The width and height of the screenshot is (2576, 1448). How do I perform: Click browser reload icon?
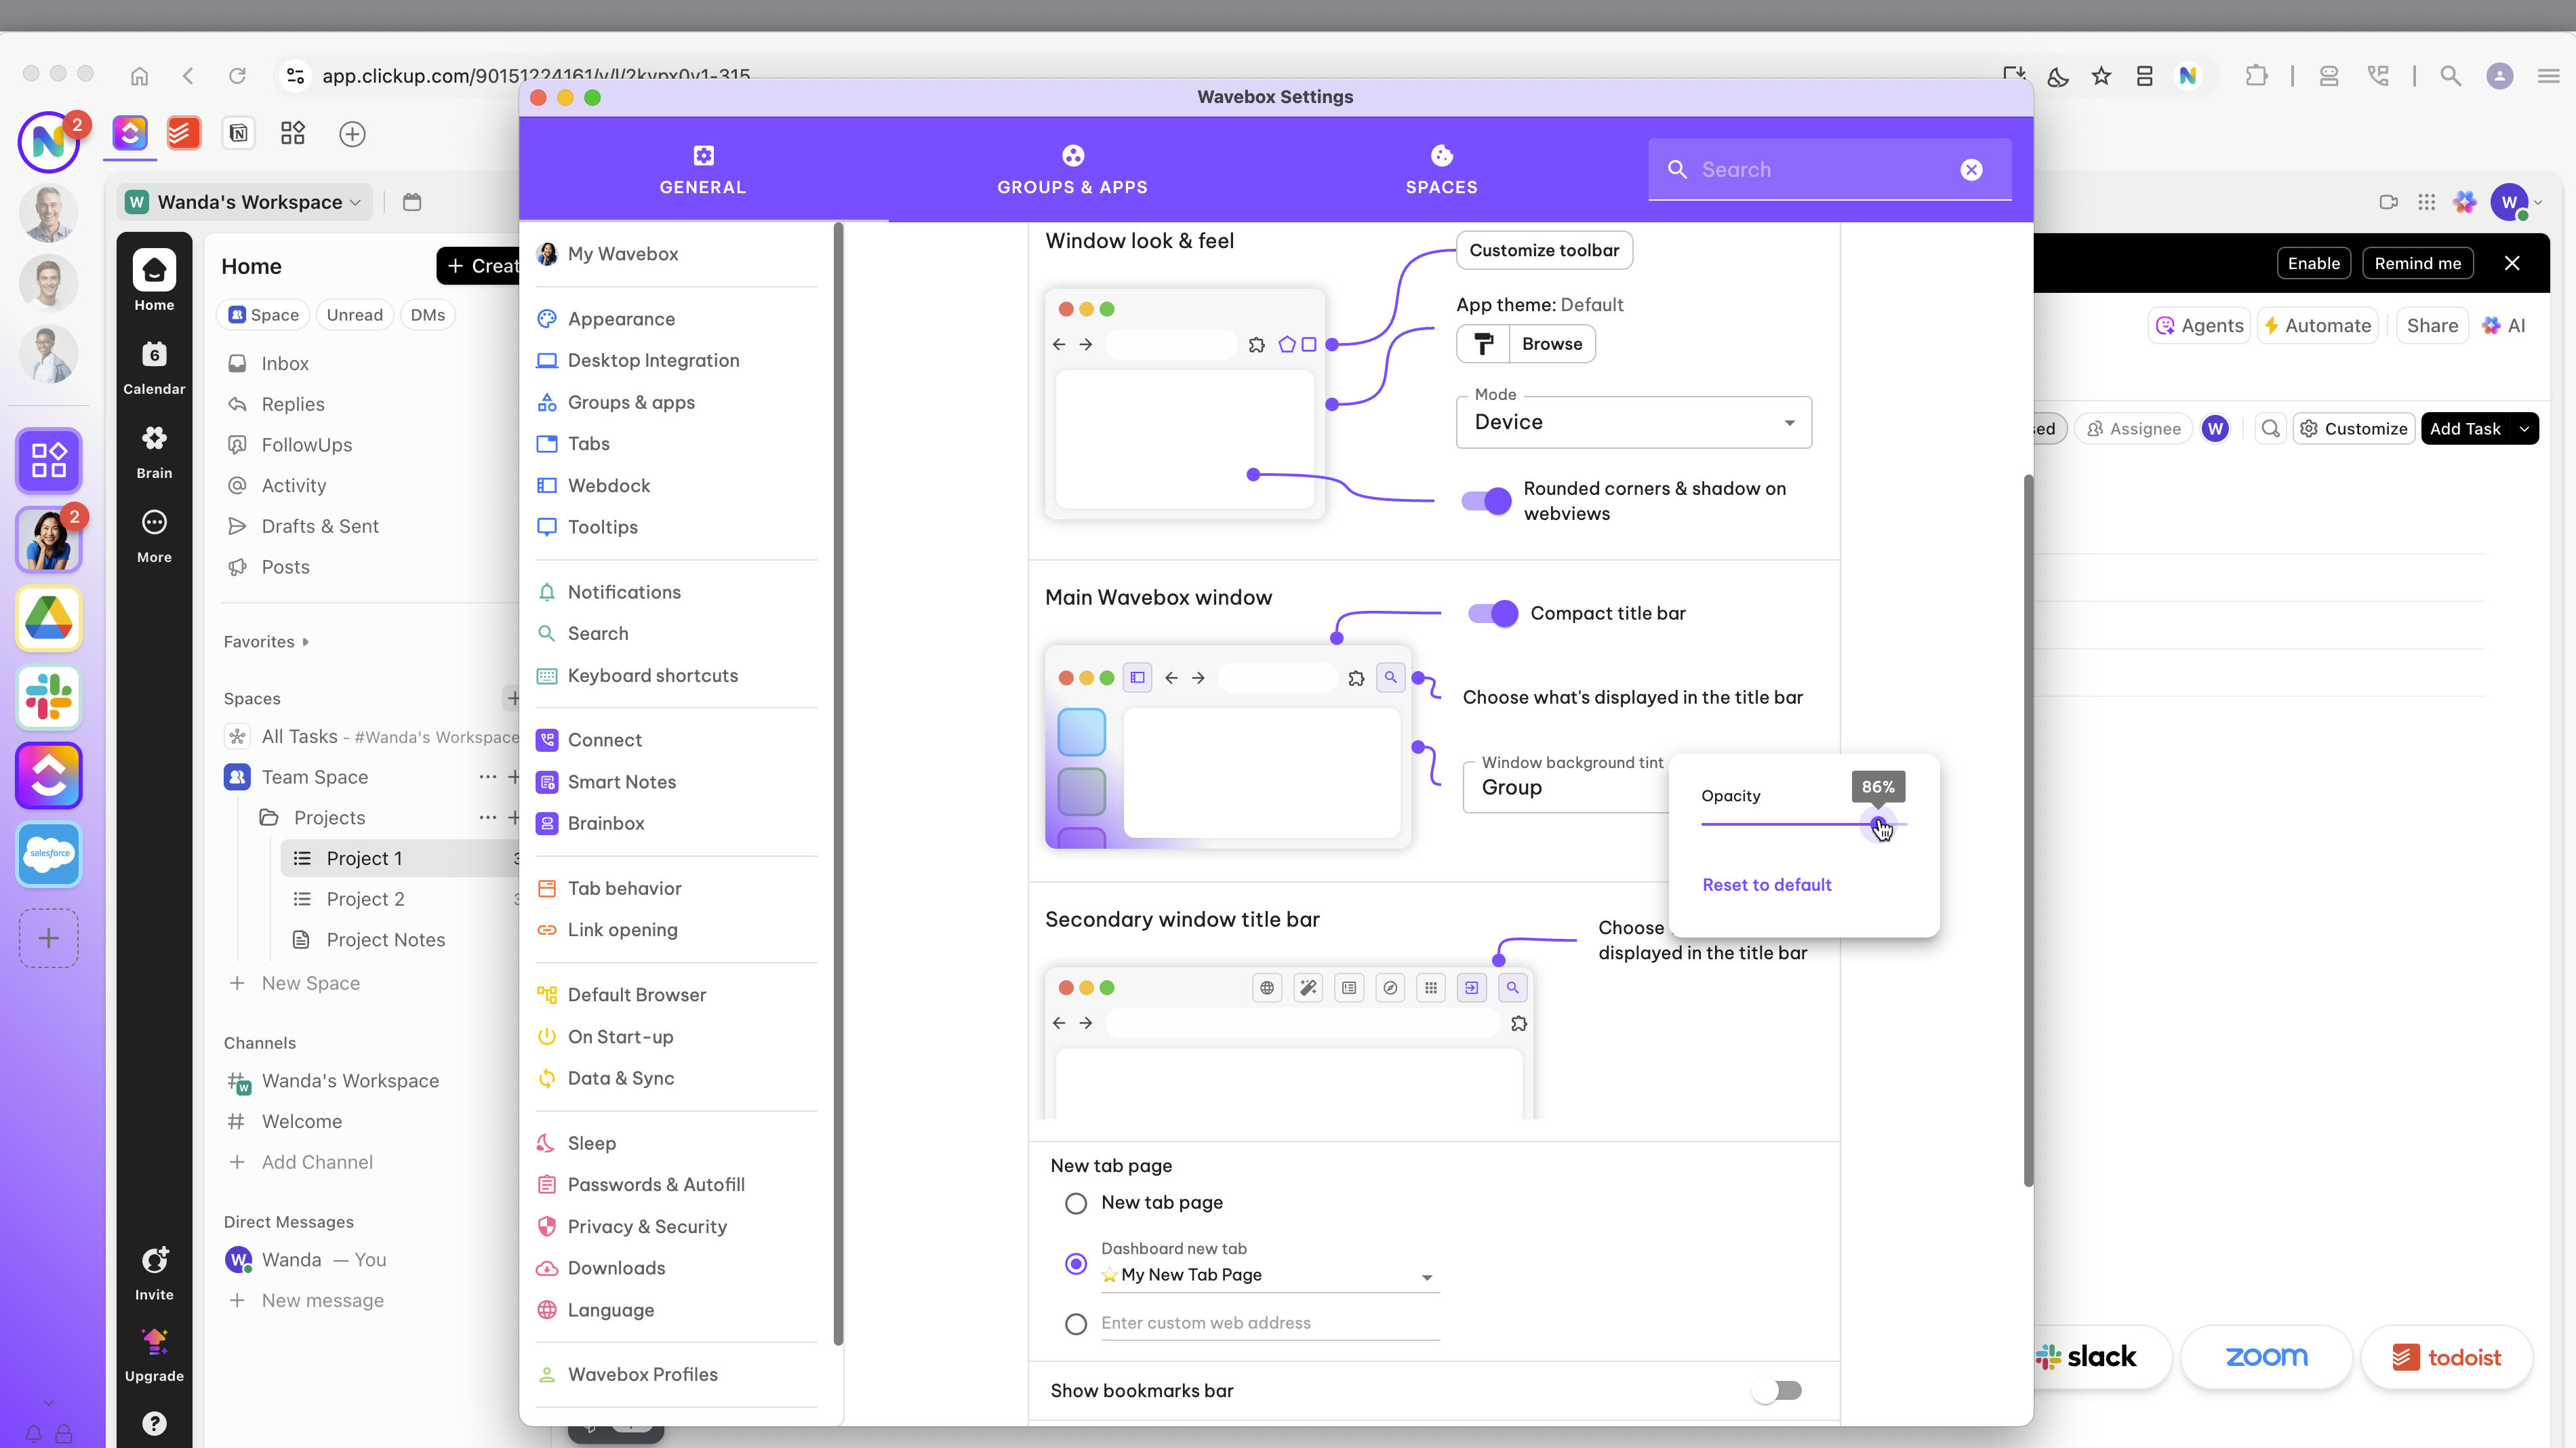pos(237,76)
